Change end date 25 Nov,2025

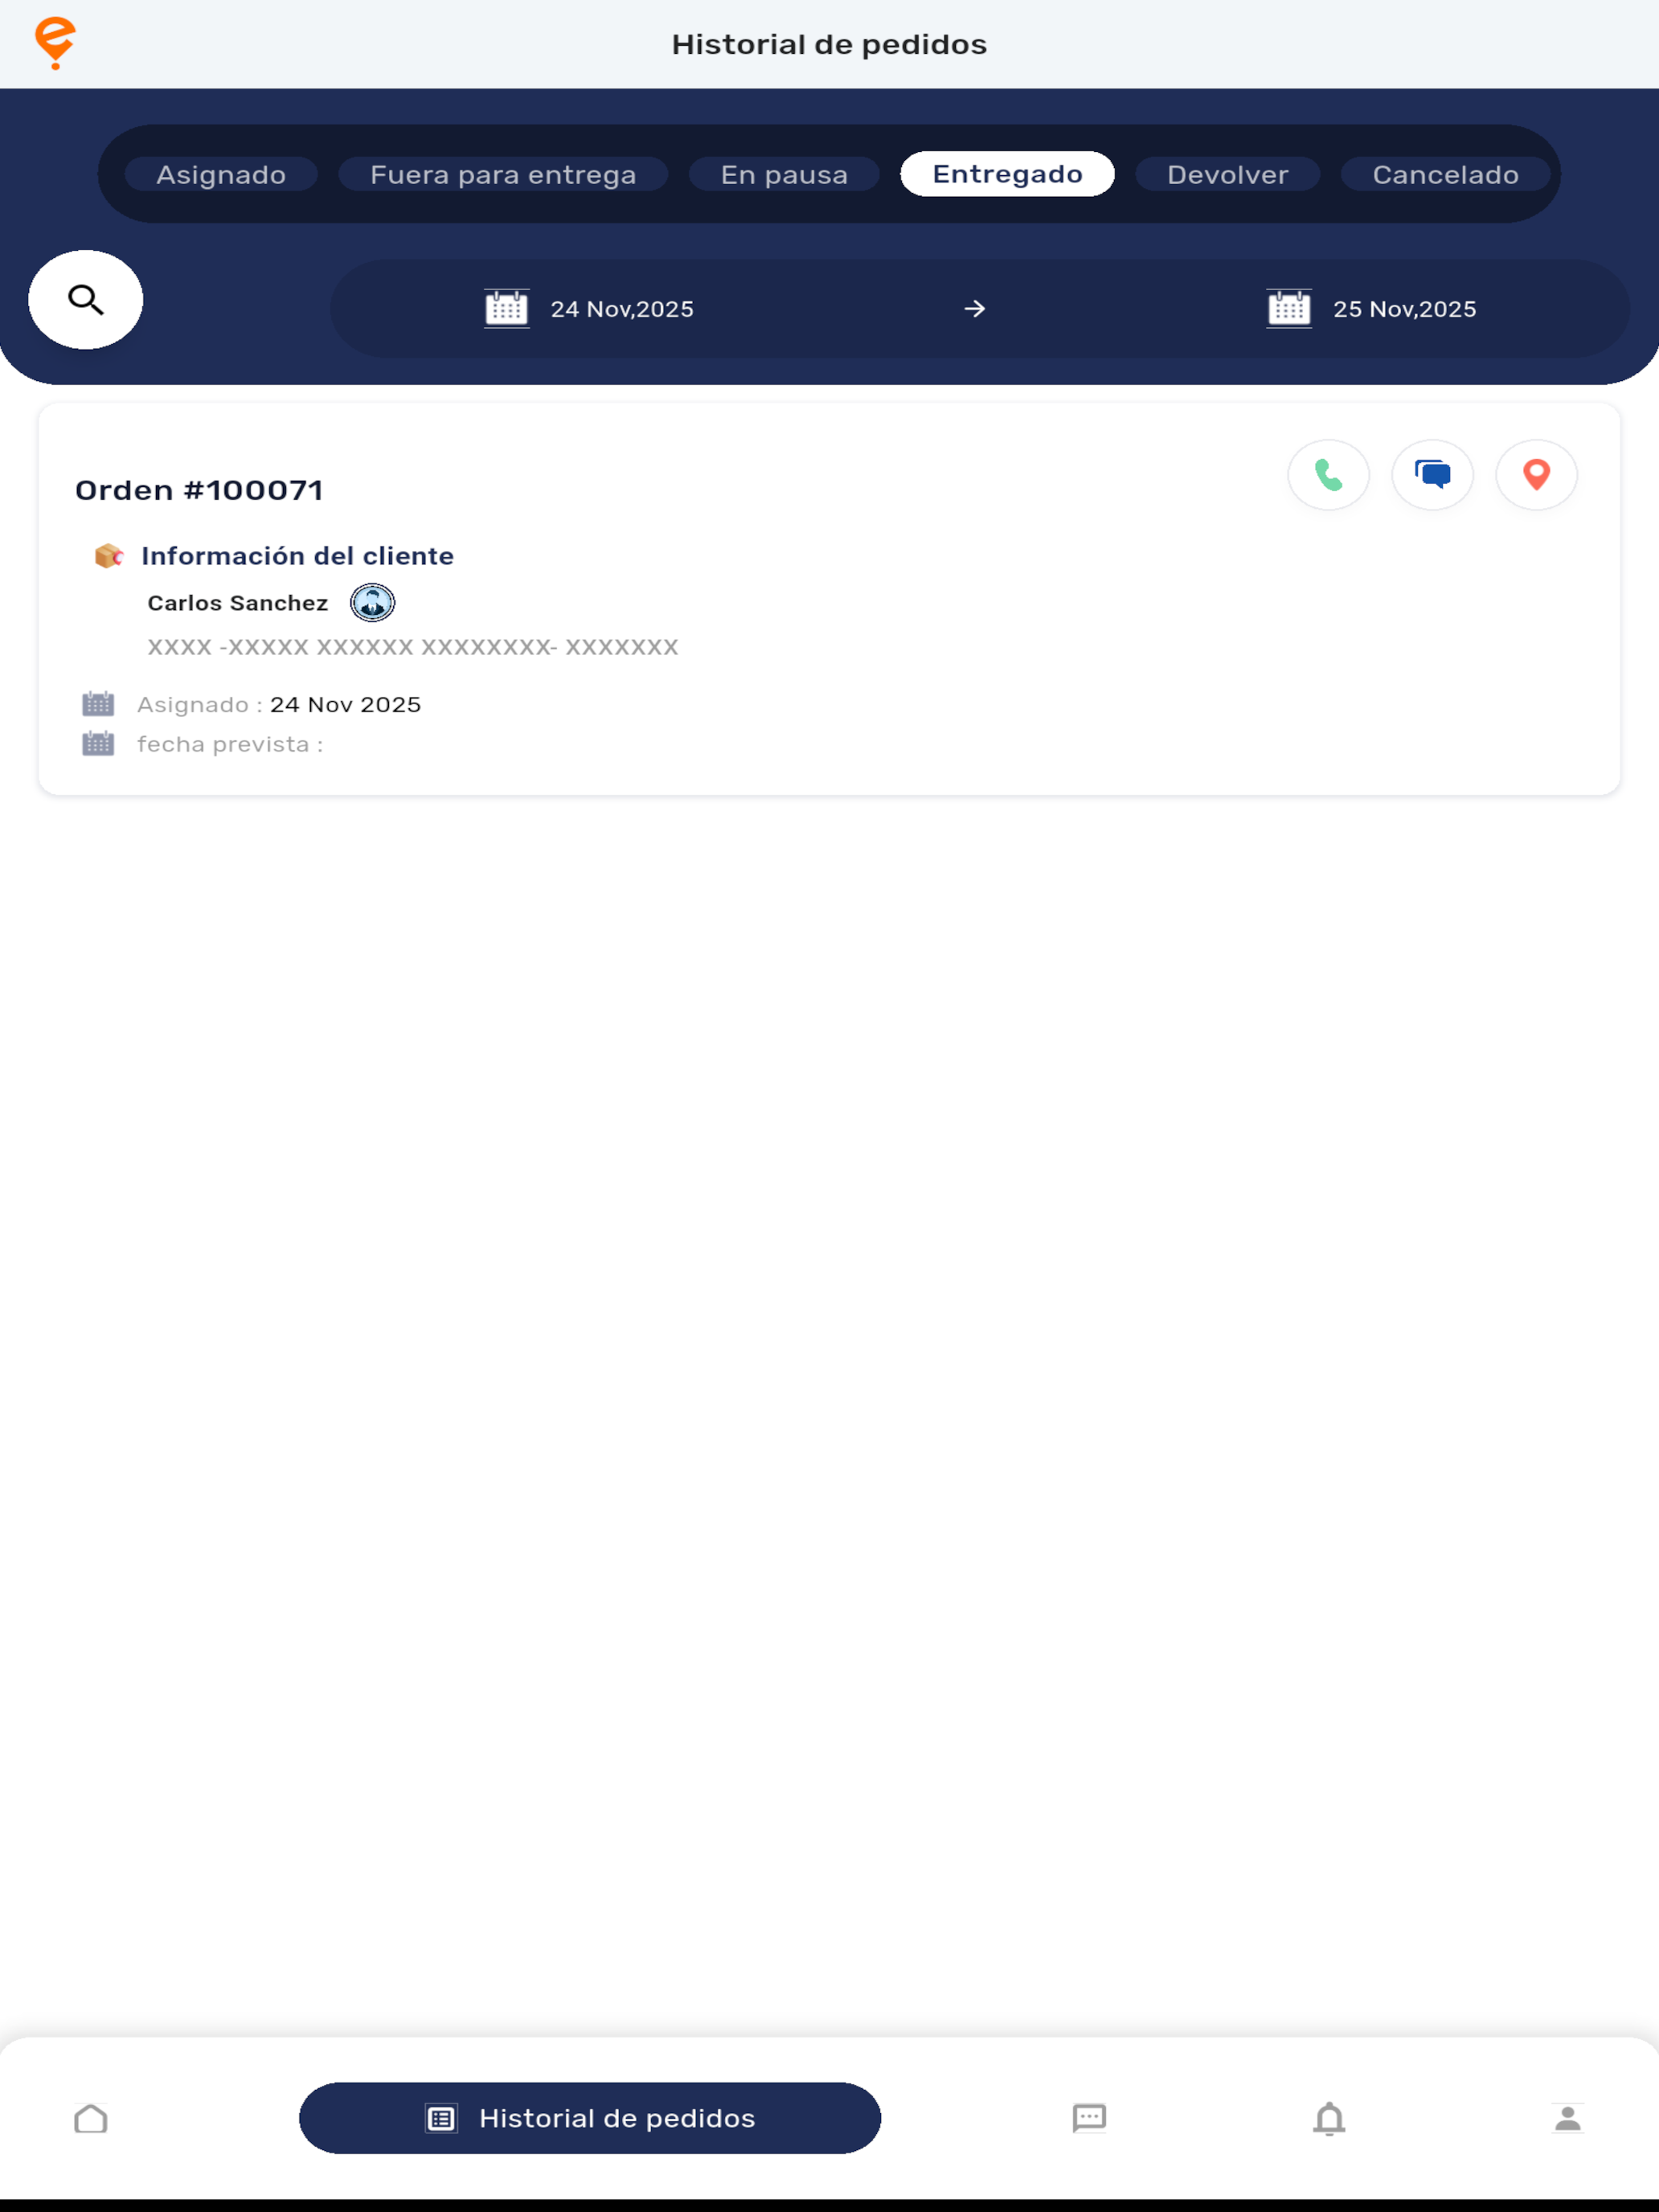tap(1404, 309)
